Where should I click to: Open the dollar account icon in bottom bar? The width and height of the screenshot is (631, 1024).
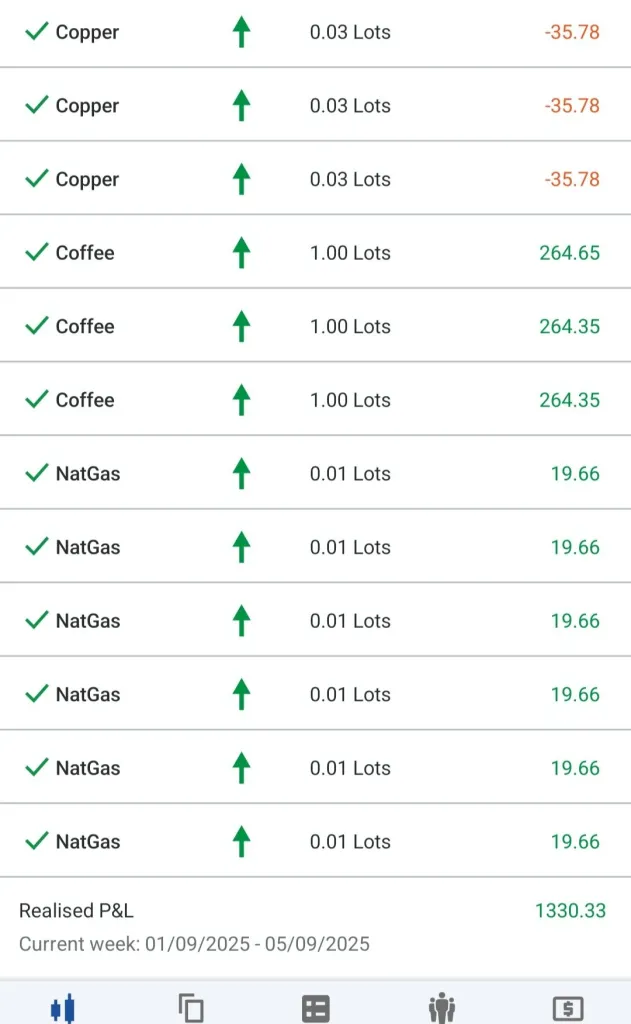568,1007
